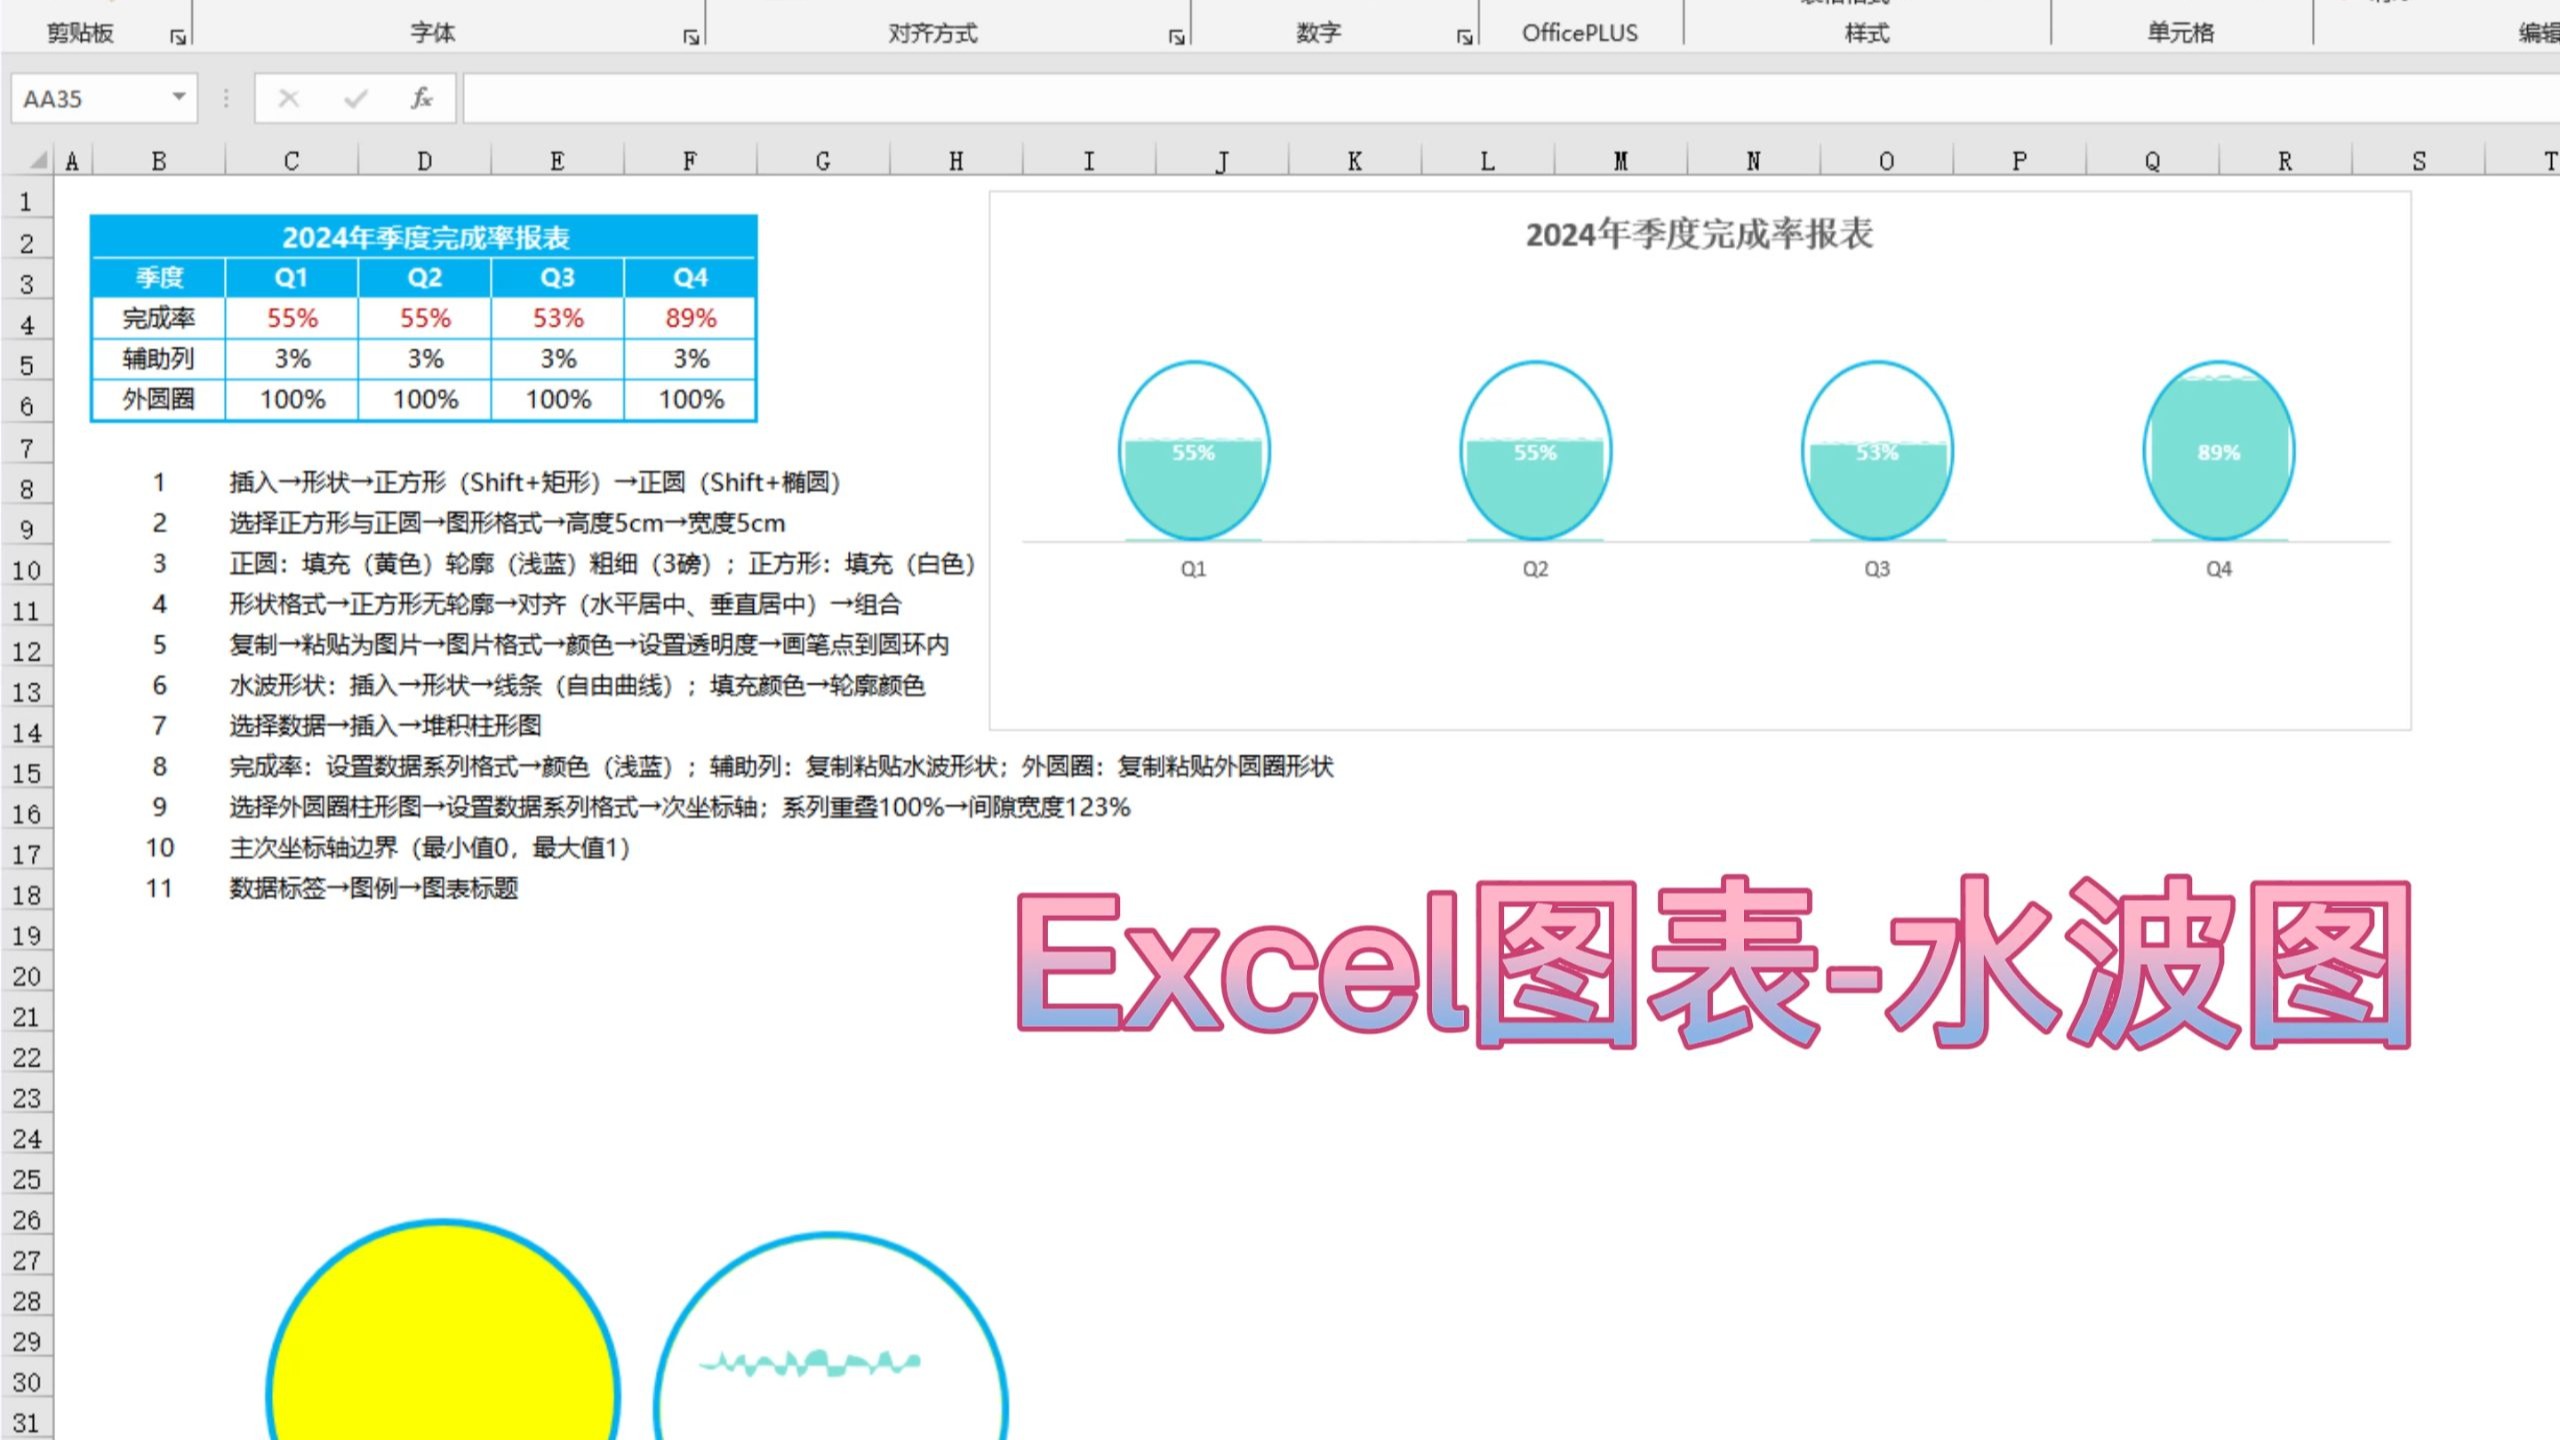This screenshot has width=2560, height=1440.
Task: Select the cell showing 89% for Q4
Action: 691,318
